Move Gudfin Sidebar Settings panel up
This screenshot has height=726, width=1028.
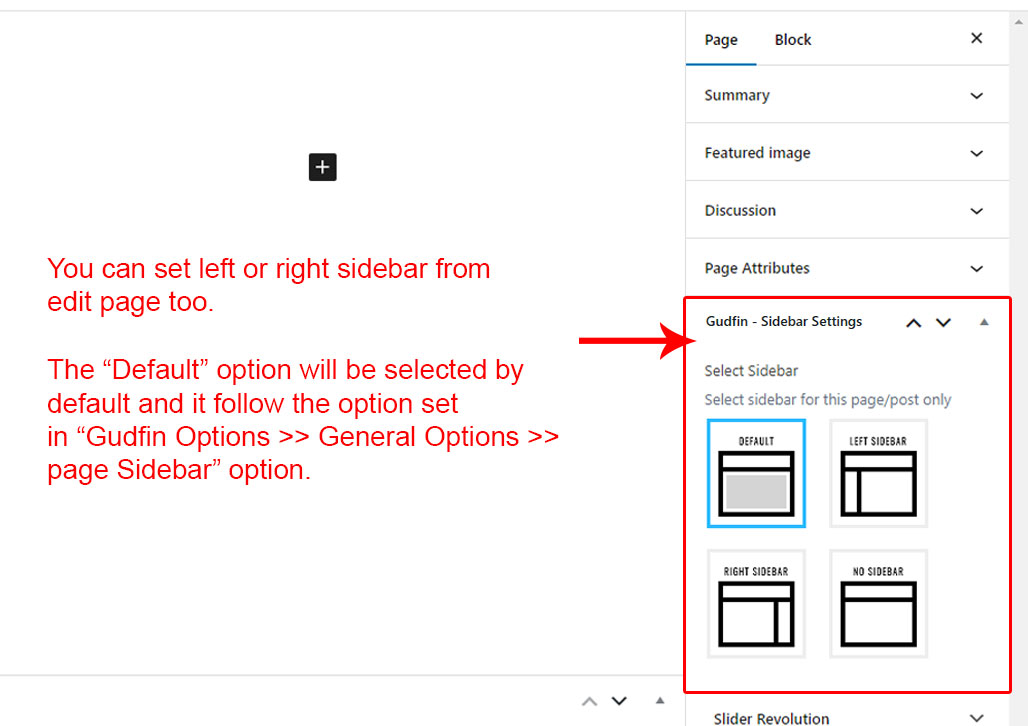[x=913, y=323]
